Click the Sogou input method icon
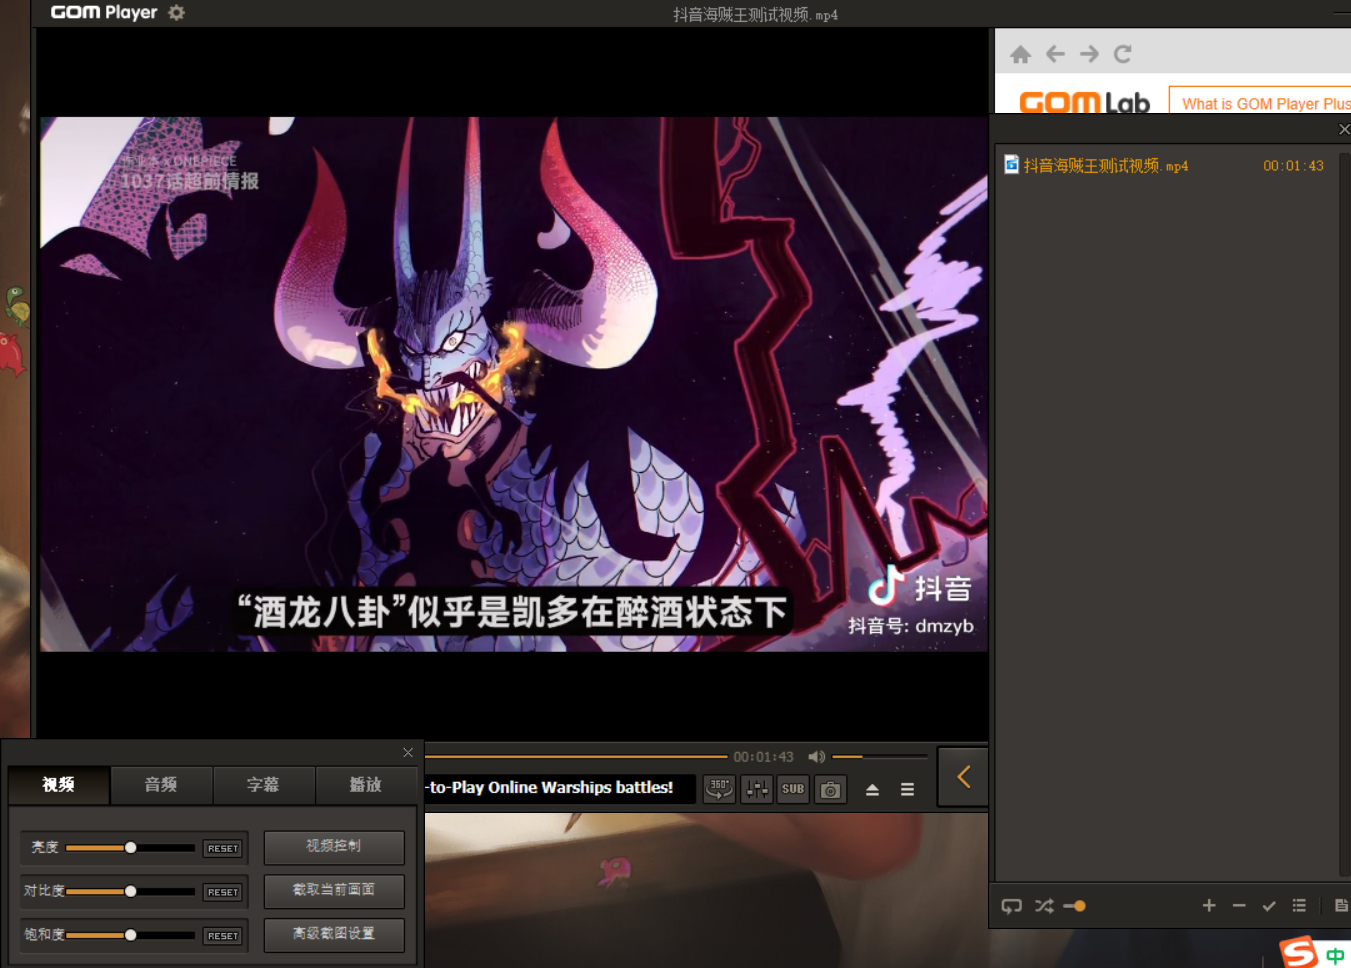 coord(1299,952)
